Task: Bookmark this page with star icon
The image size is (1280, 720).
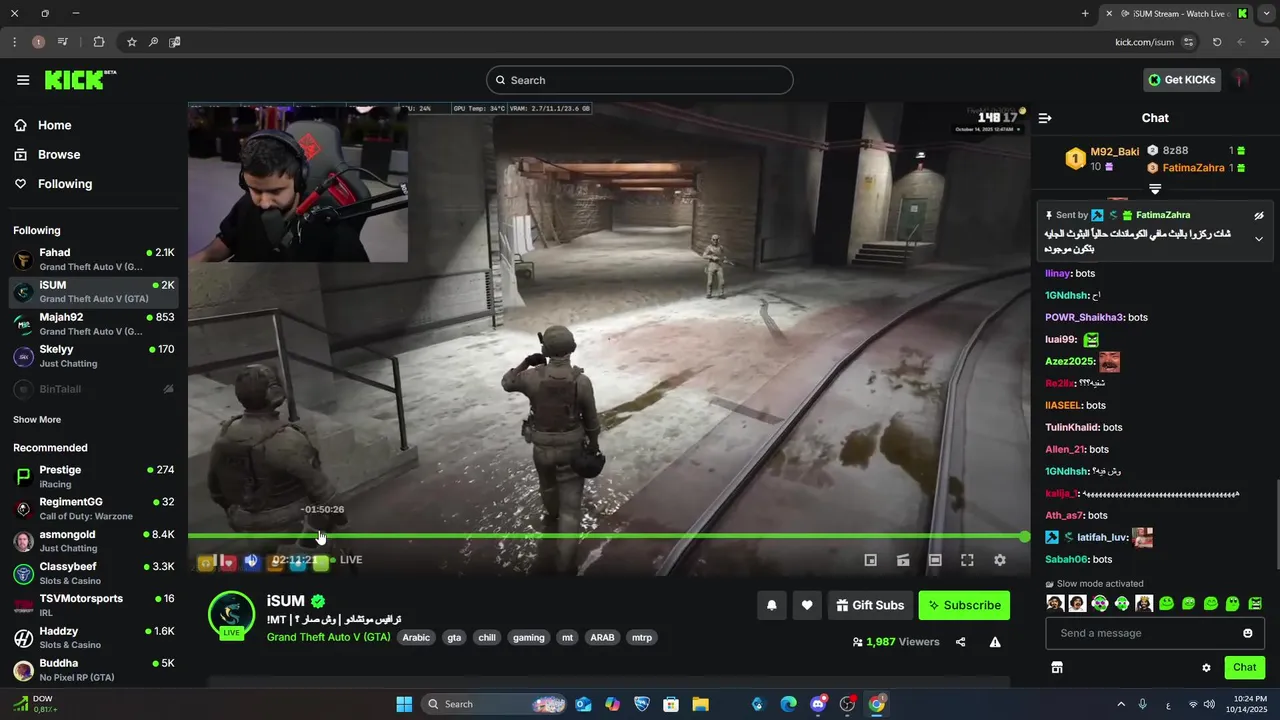Action: (x=131, y=42)
